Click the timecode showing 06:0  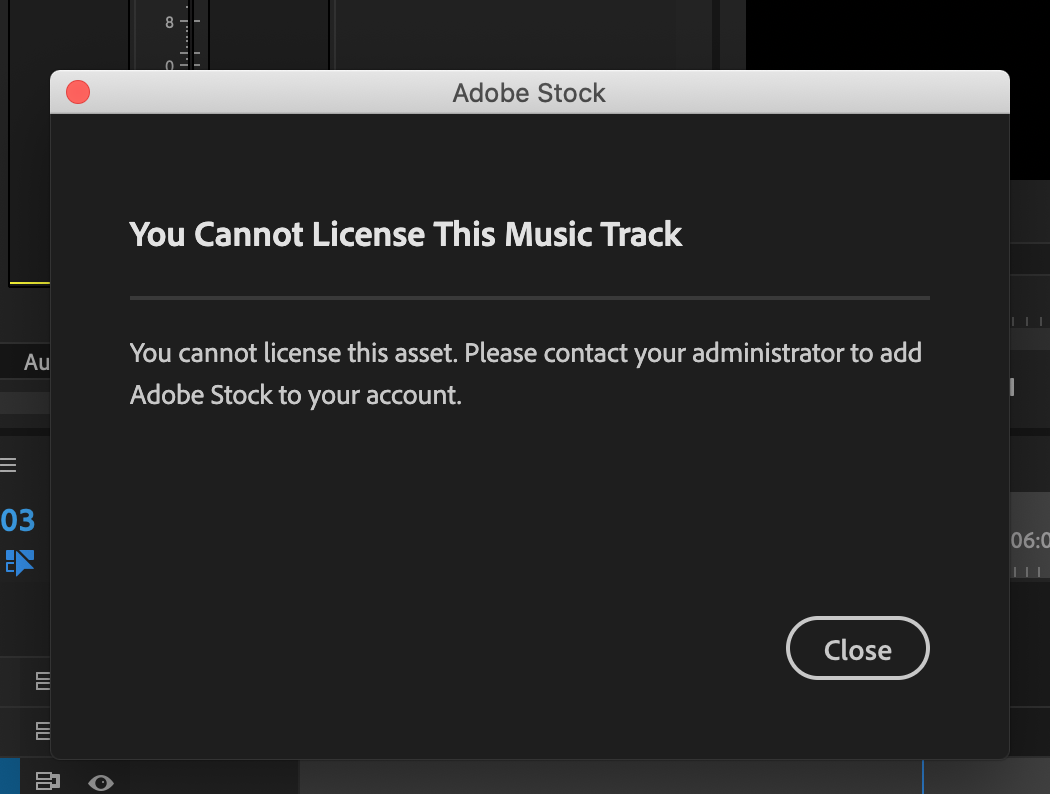(1030, 540)
